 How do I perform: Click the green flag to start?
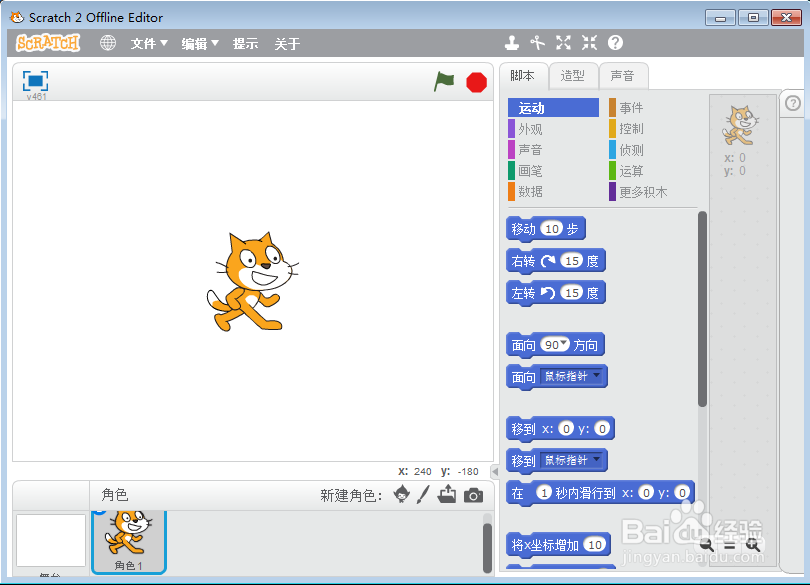444,82
